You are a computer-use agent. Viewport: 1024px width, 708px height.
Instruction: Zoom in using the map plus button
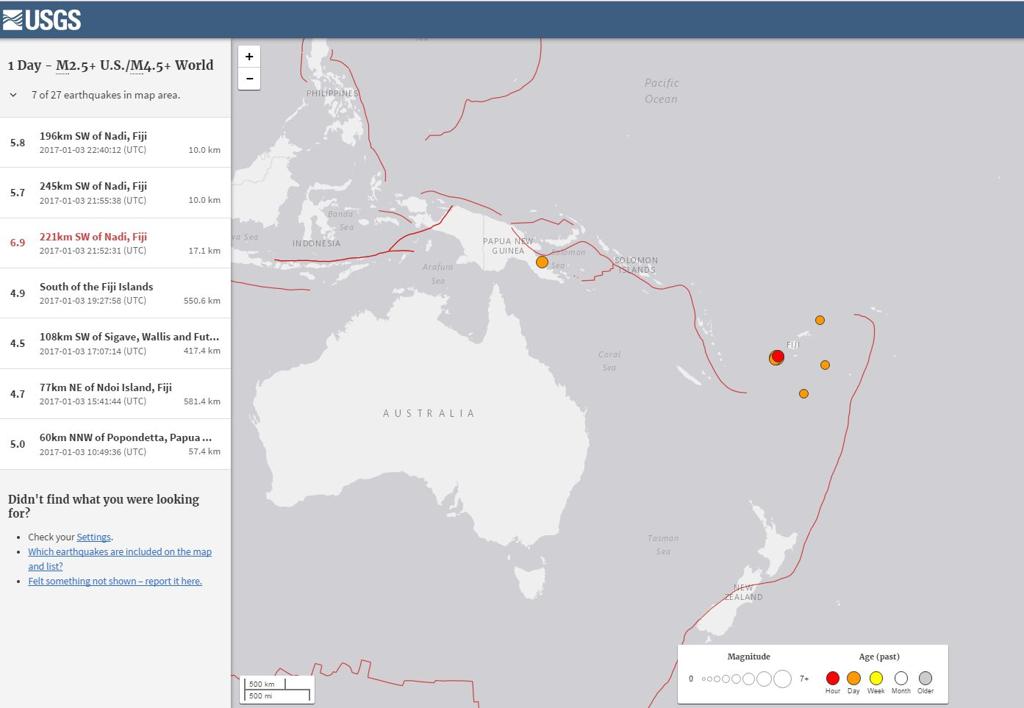[249, 57]
